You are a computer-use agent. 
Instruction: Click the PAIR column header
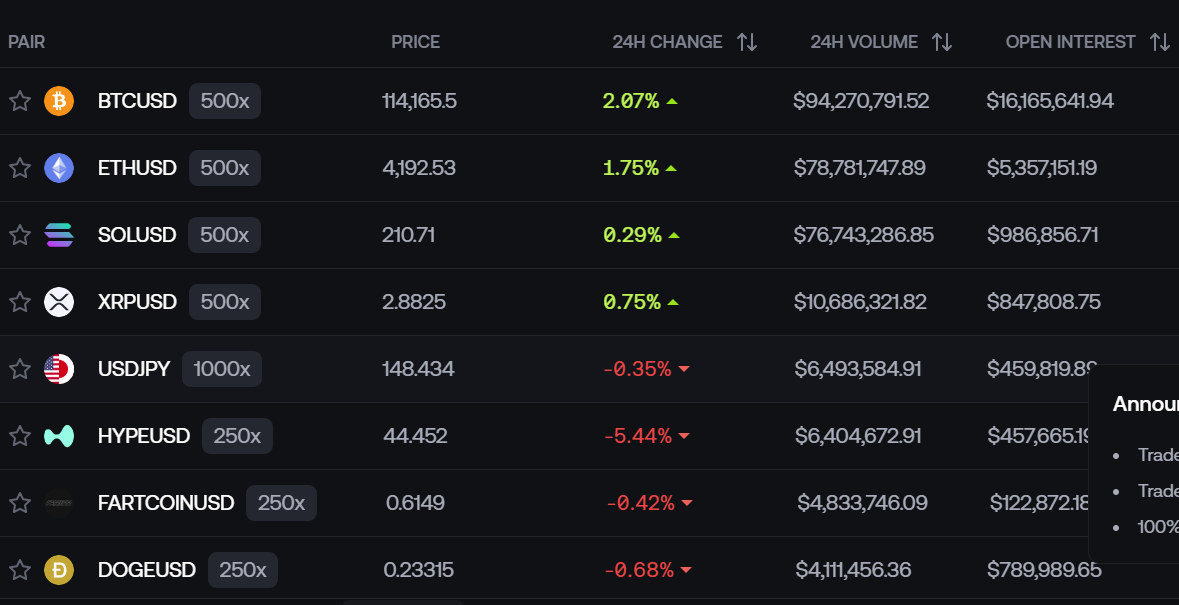[27, 42]
